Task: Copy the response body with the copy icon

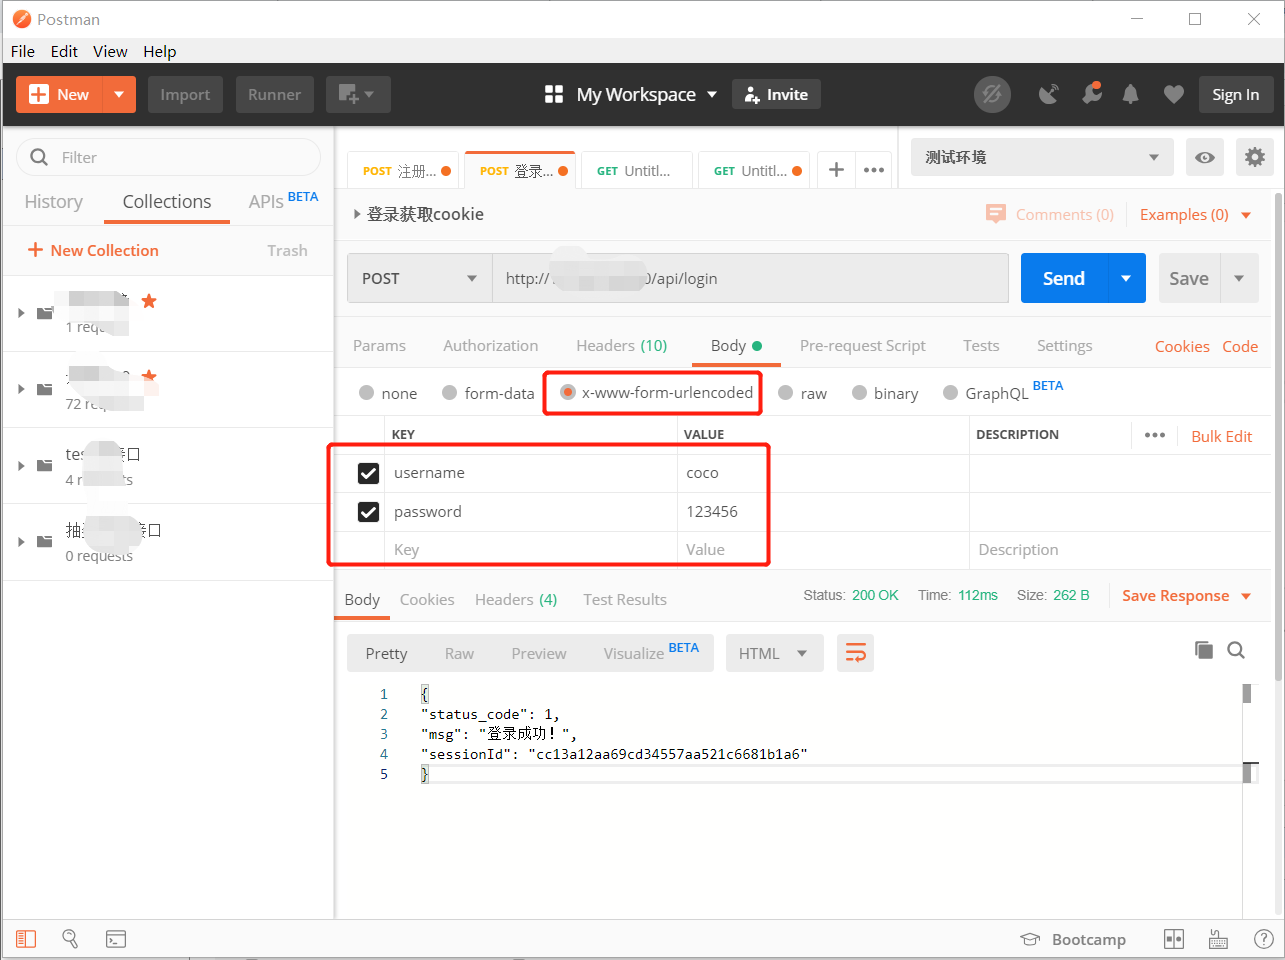Action: point(1204,649)
